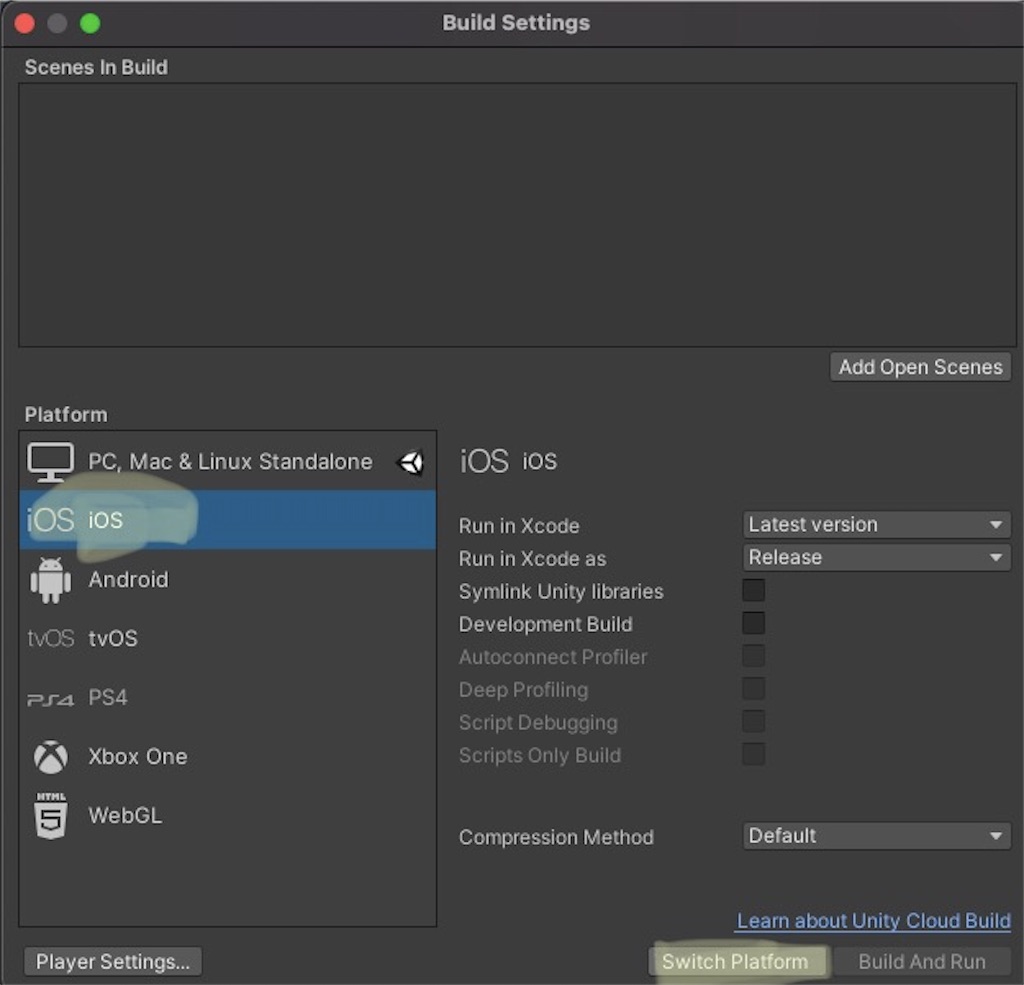Viewport: 1024px width, 985px height.
Task: Click the Unity logo on the Standalone row
Action: (x=411, y=462)
